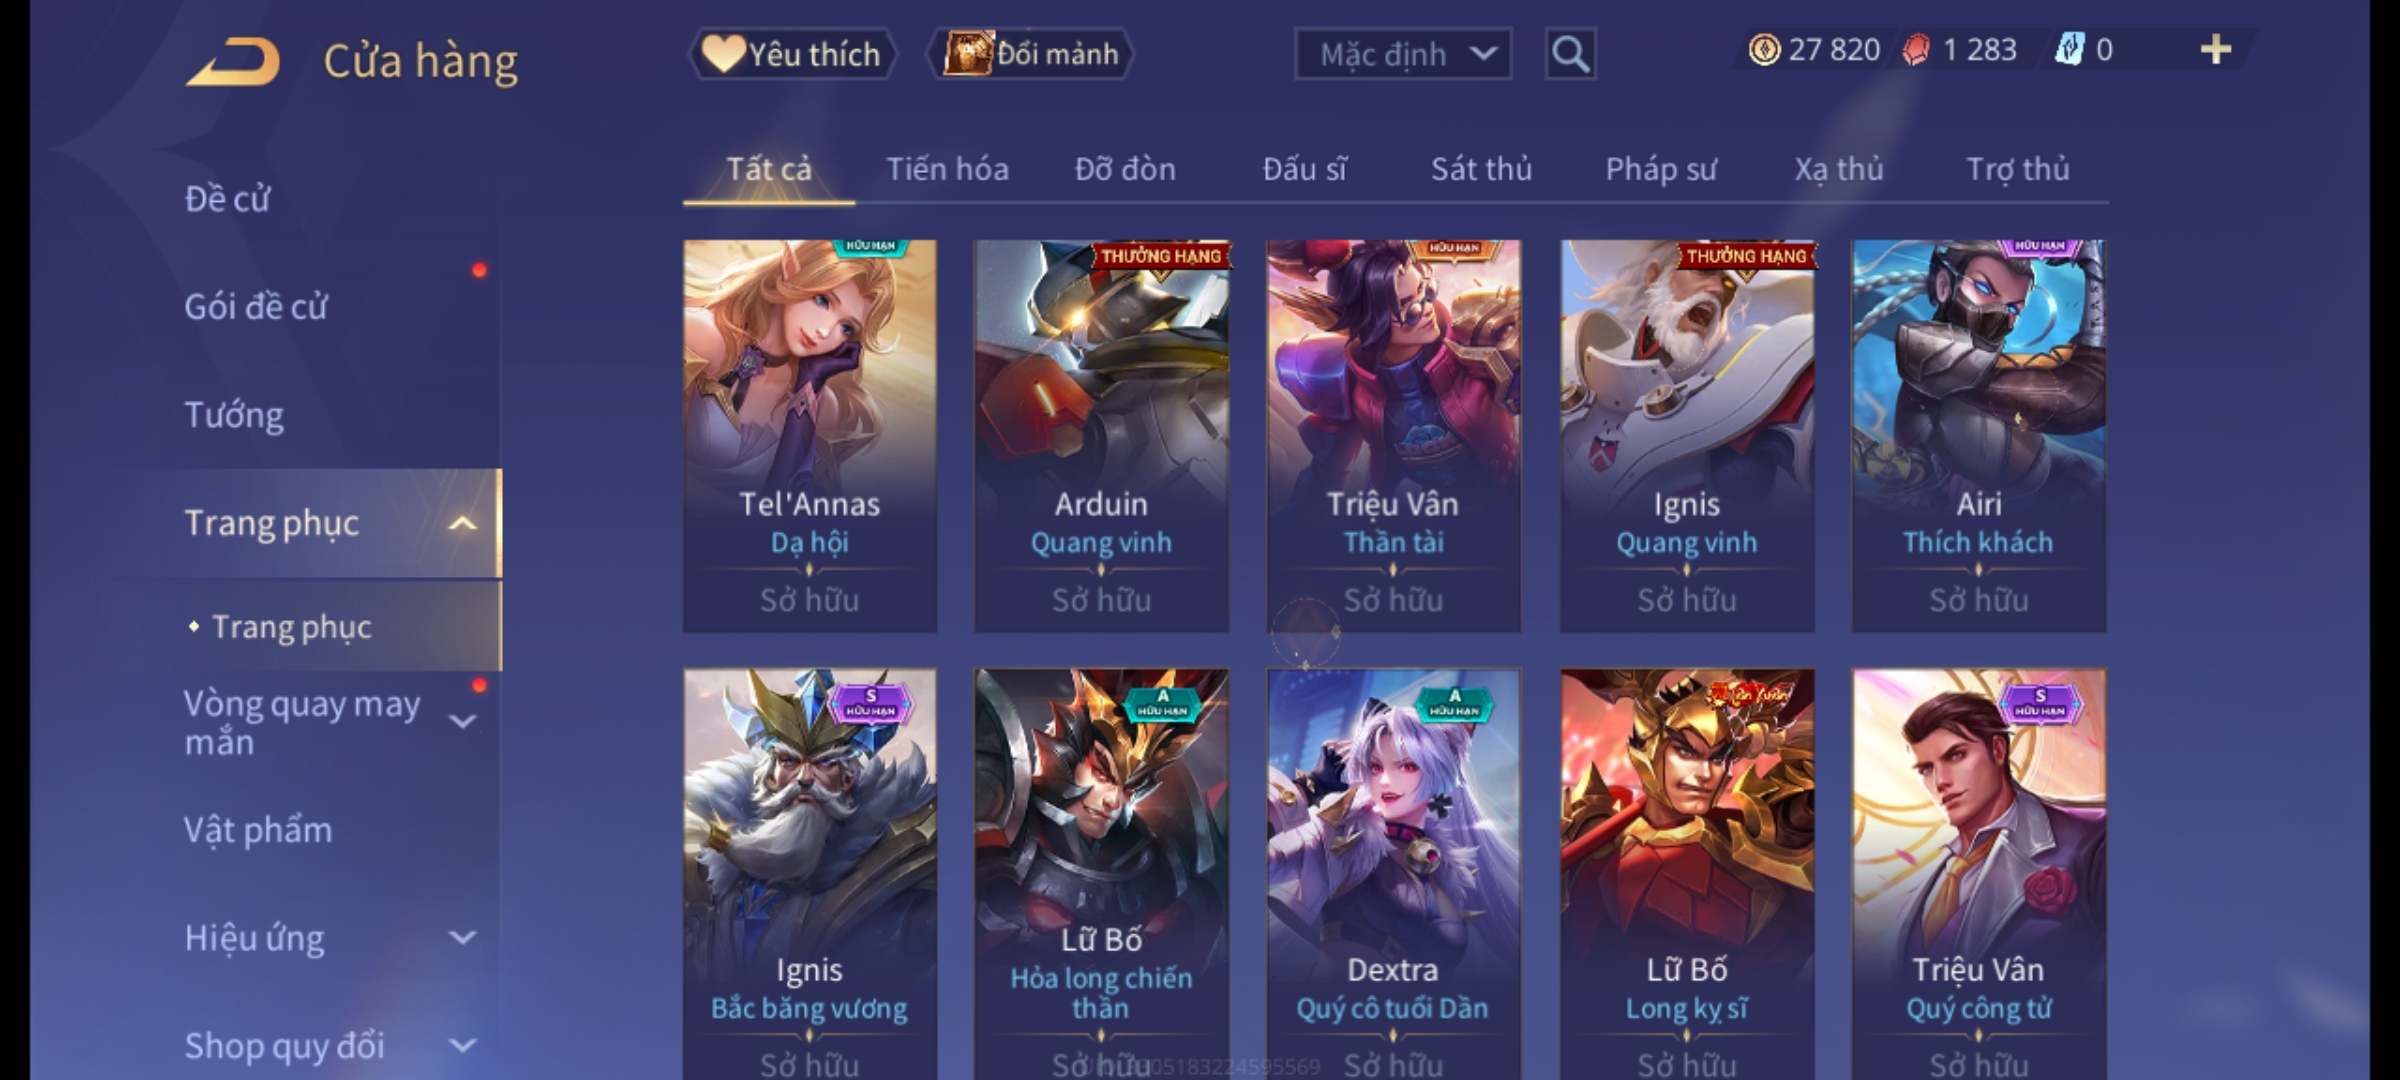Switch to the Sát thủ tab
This screenshot has height=1080, width=2400.
coord(1481,169)
